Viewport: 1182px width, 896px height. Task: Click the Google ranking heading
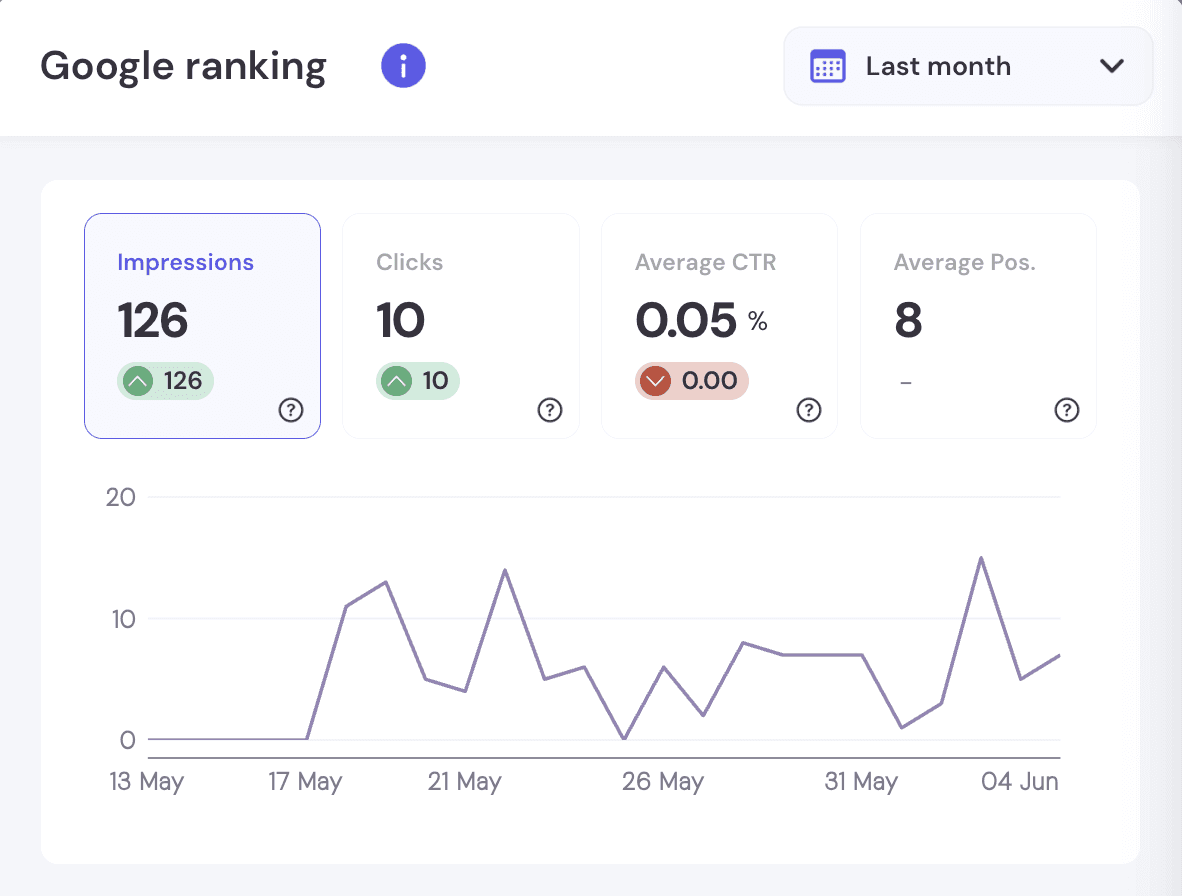pyautogui.click(x=183, y=66)
